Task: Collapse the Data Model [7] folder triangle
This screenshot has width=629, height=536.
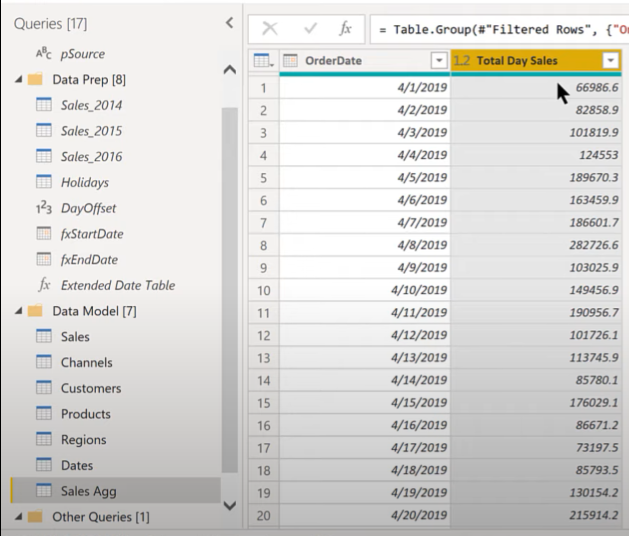Action: pos(18,311)
